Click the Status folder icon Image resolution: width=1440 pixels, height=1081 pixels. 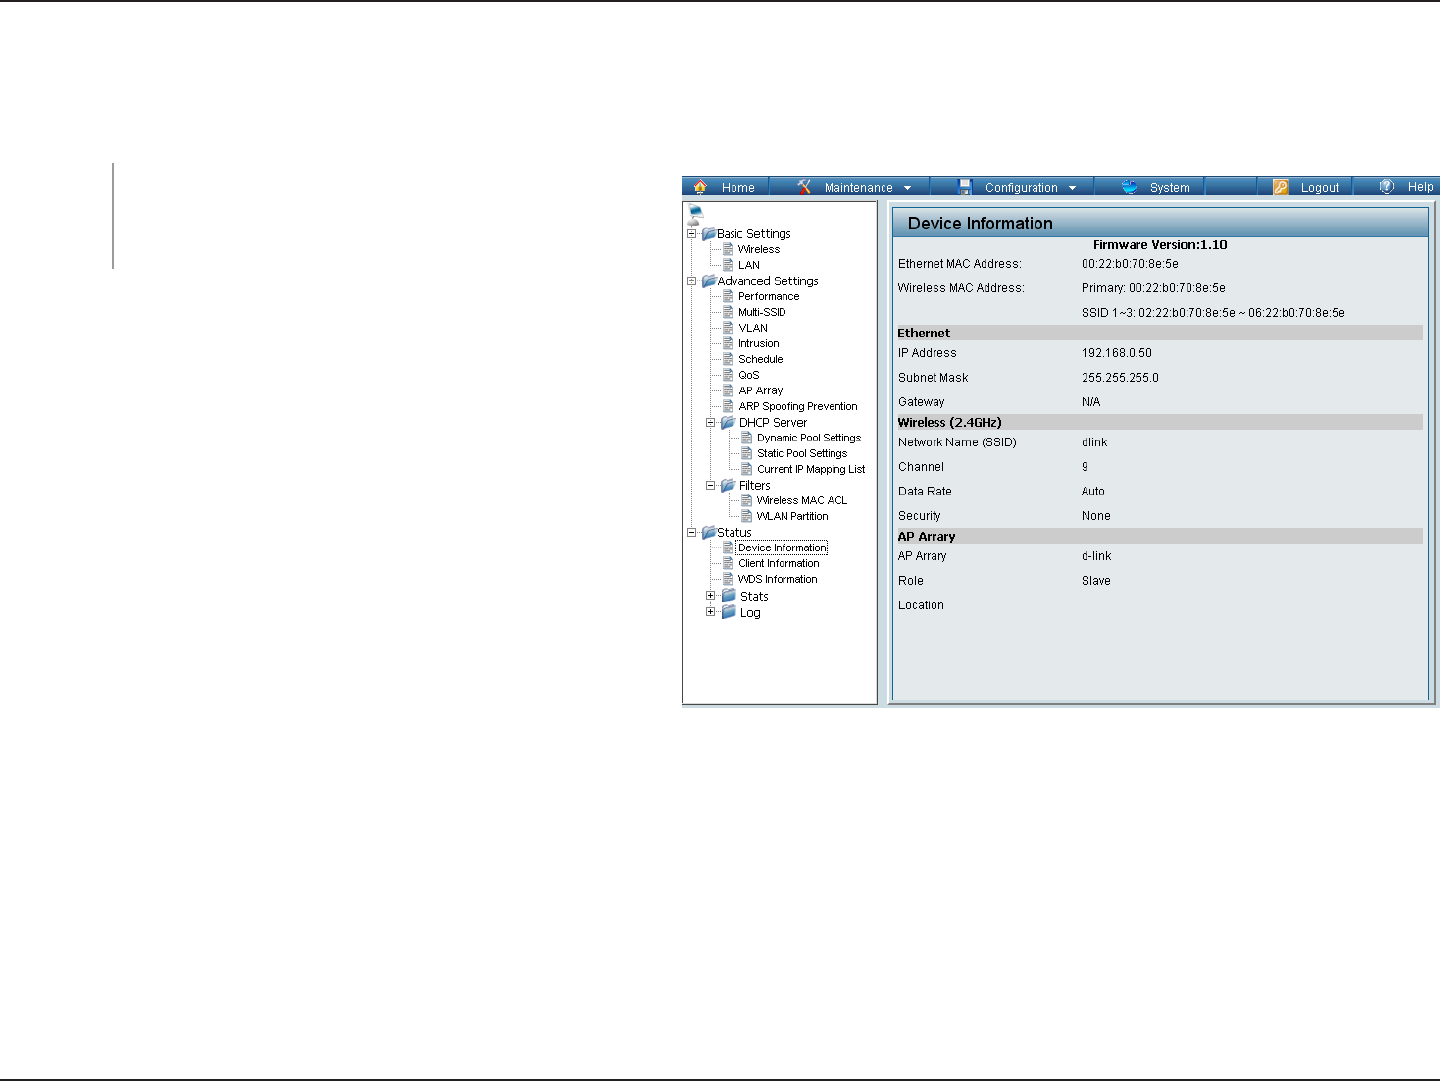709,532
